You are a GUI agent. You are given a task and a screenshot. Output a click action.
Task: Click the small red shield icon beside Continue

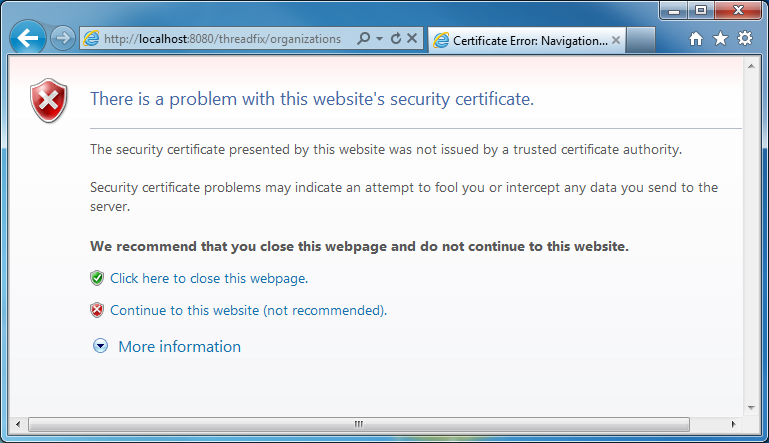pos(97,310)
